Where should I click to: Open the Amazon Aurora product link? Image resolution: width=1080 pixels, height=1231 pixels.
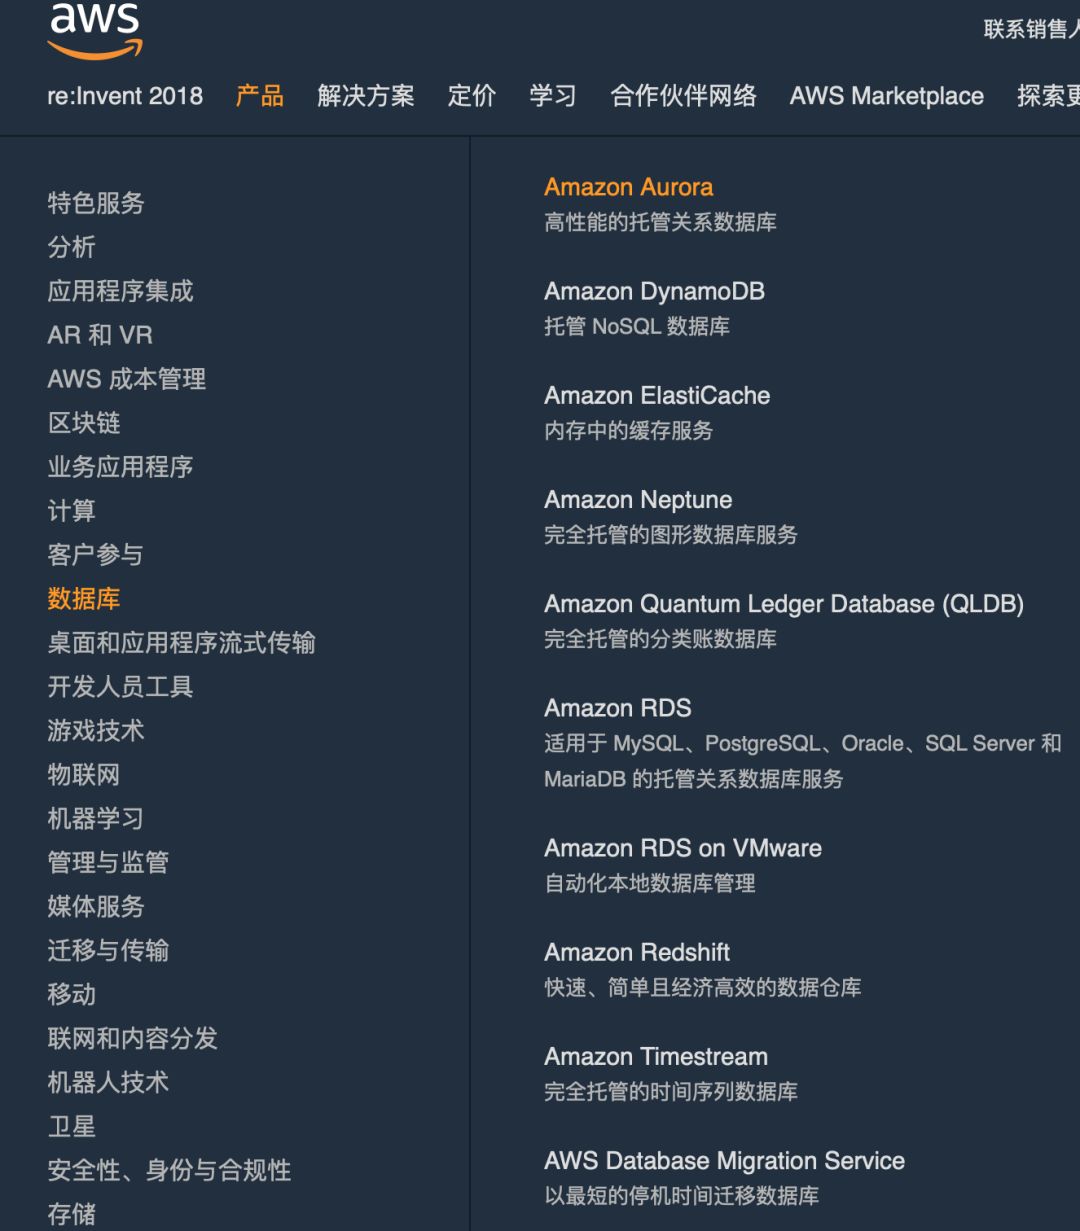pos(629,187)
